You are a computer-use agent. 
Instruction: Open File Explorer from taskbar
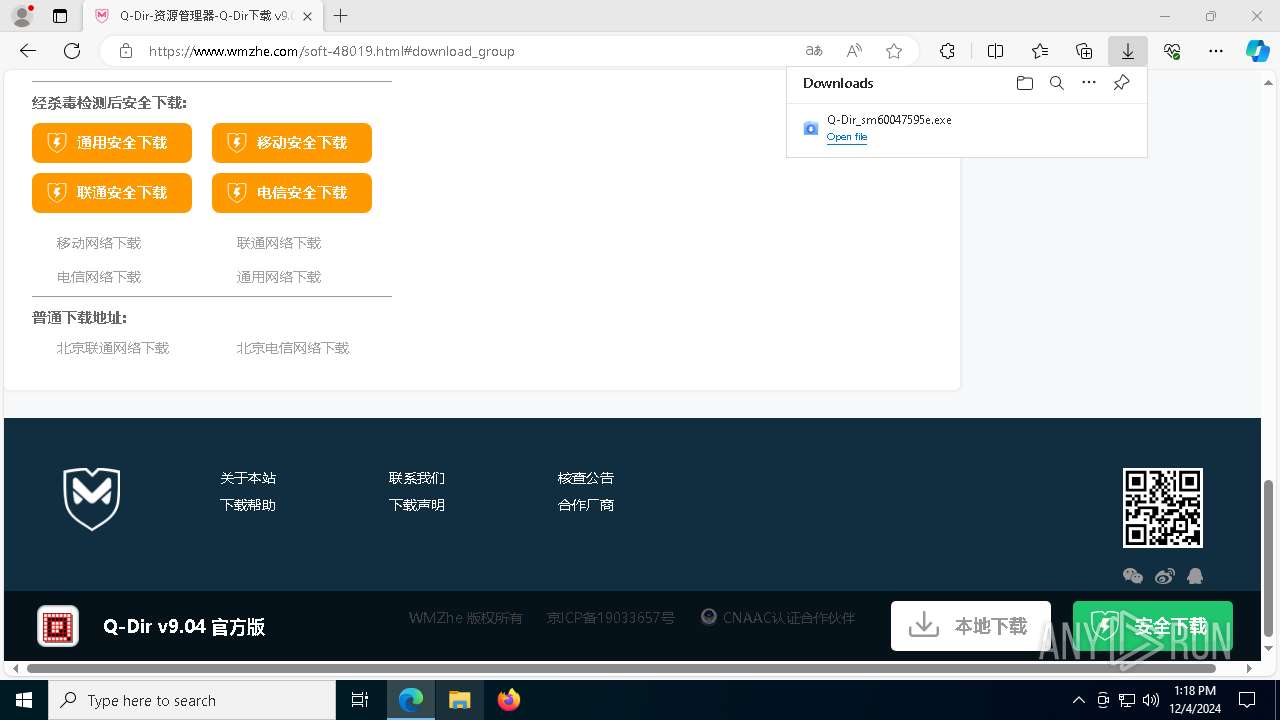(459, 700)
